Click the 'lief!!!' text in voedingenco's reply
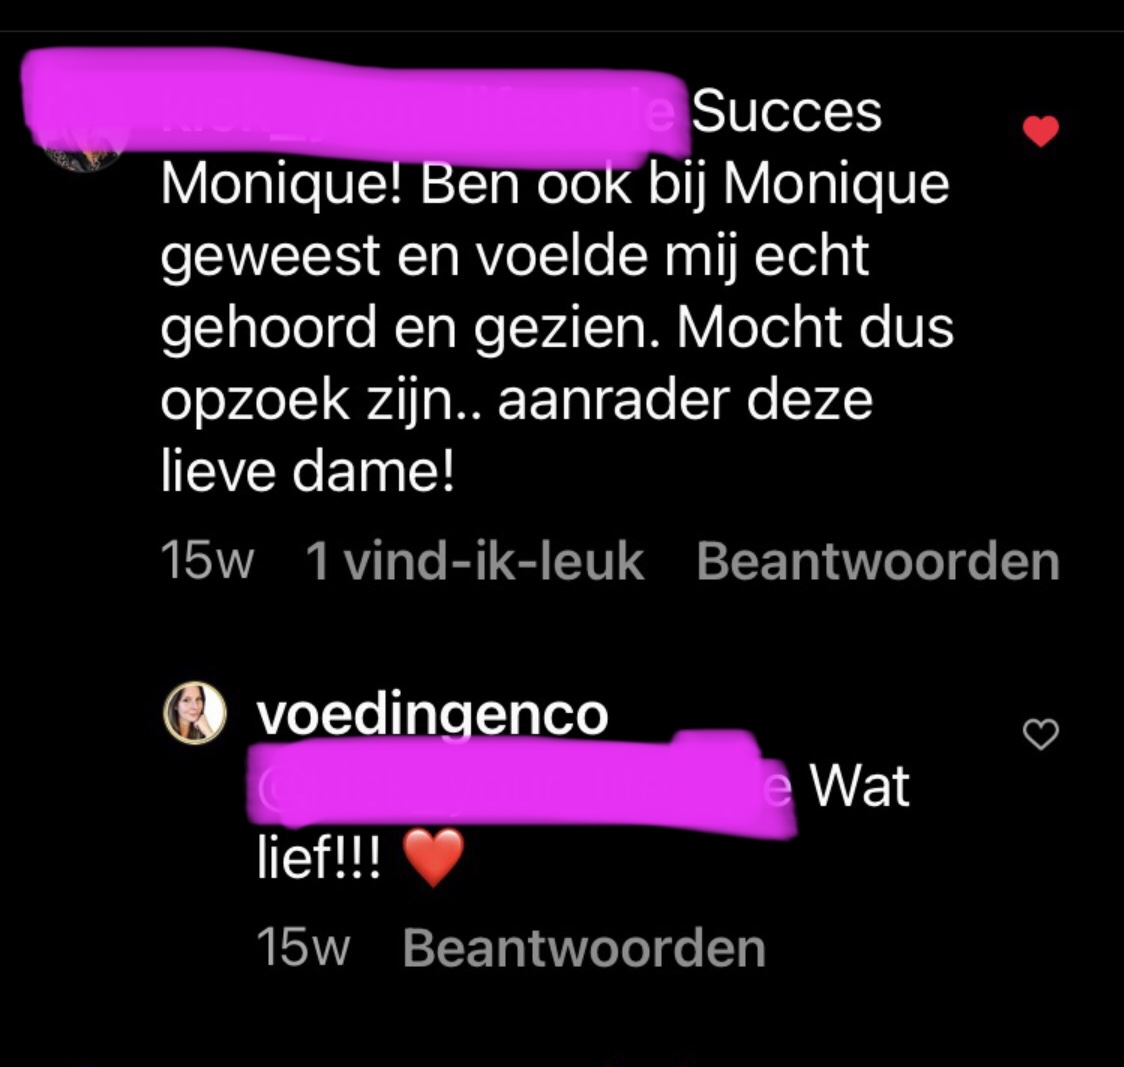Screen dimensions: 1124x1067 (x=319, y=858)
